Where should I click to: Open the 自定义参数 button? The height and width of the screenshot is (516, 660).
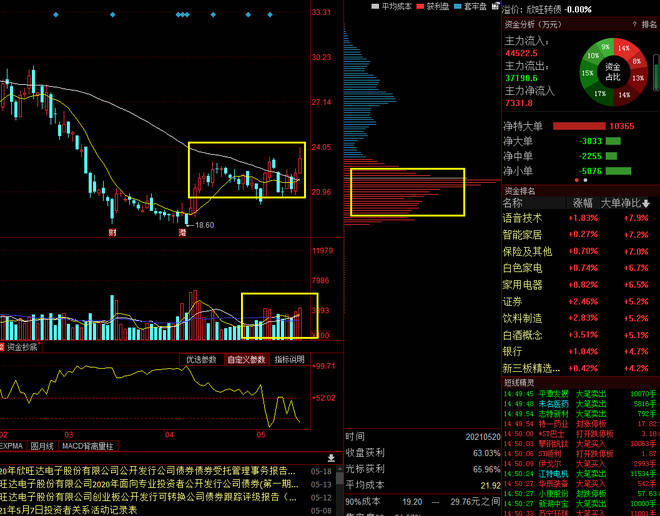[x=246, y=359]
